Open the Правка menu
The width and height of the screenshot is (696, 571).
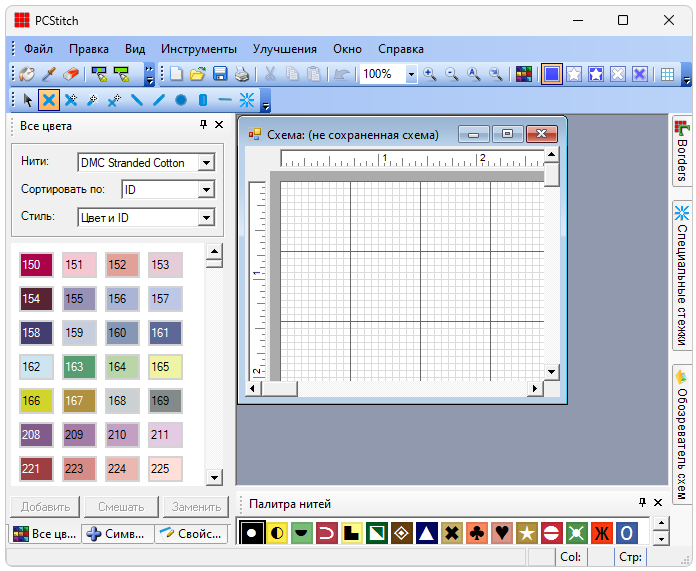(x=89, y=49)
